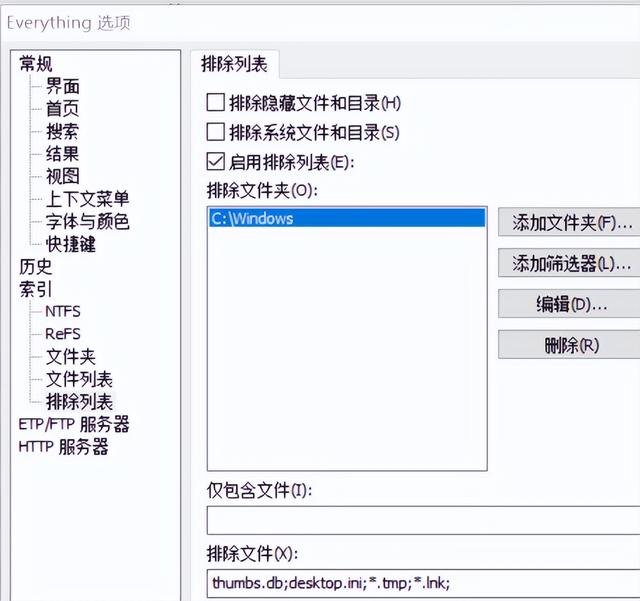Open ETP/FTP 服务器 settings
This screenshot has width=640, height=601.
(74, 424)
